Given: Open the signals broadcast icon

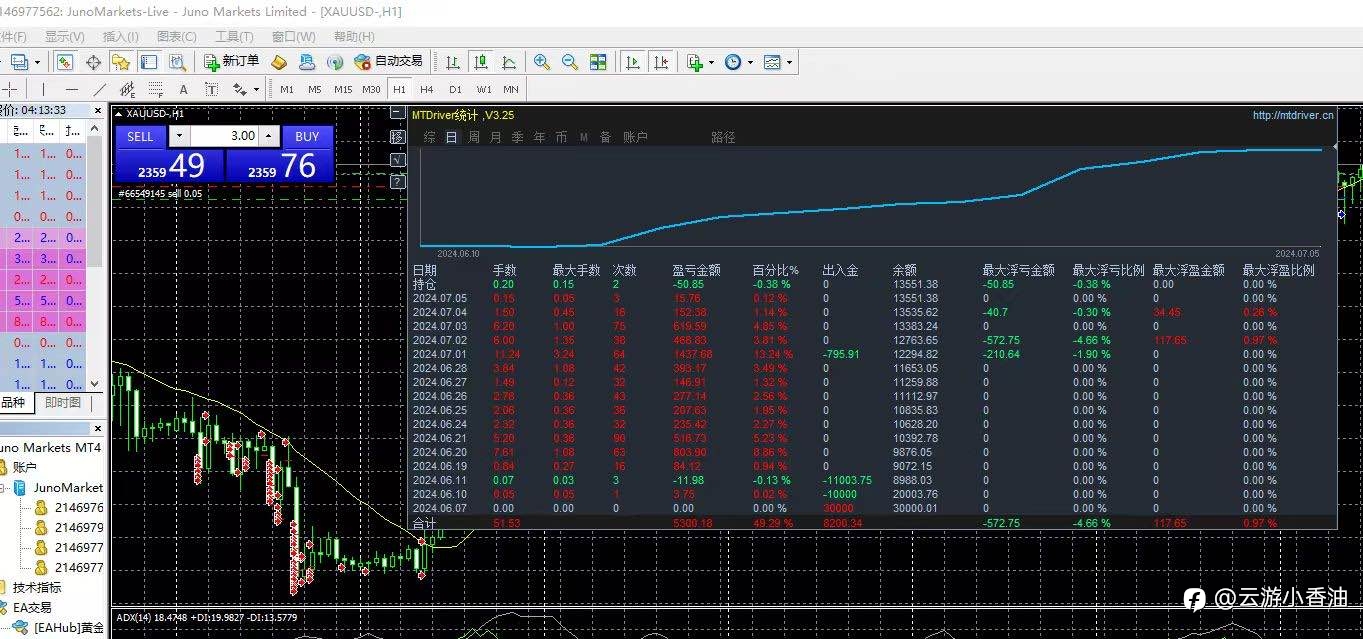Looking at the screenshot, I should click(x=335, y=62).
